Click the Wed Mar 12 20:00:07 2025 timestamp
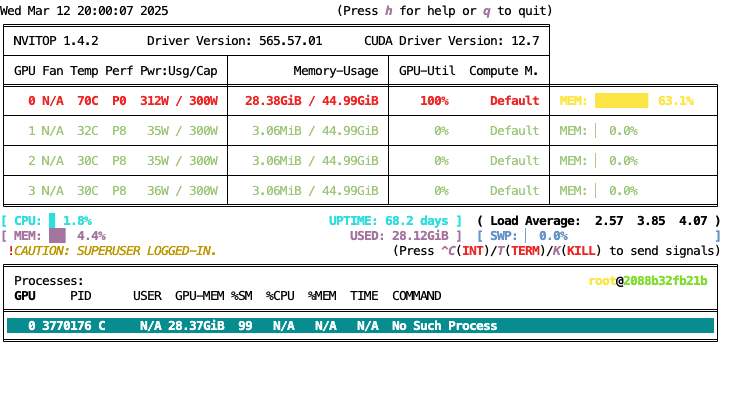Screen dimensions: 739x418 84,11
